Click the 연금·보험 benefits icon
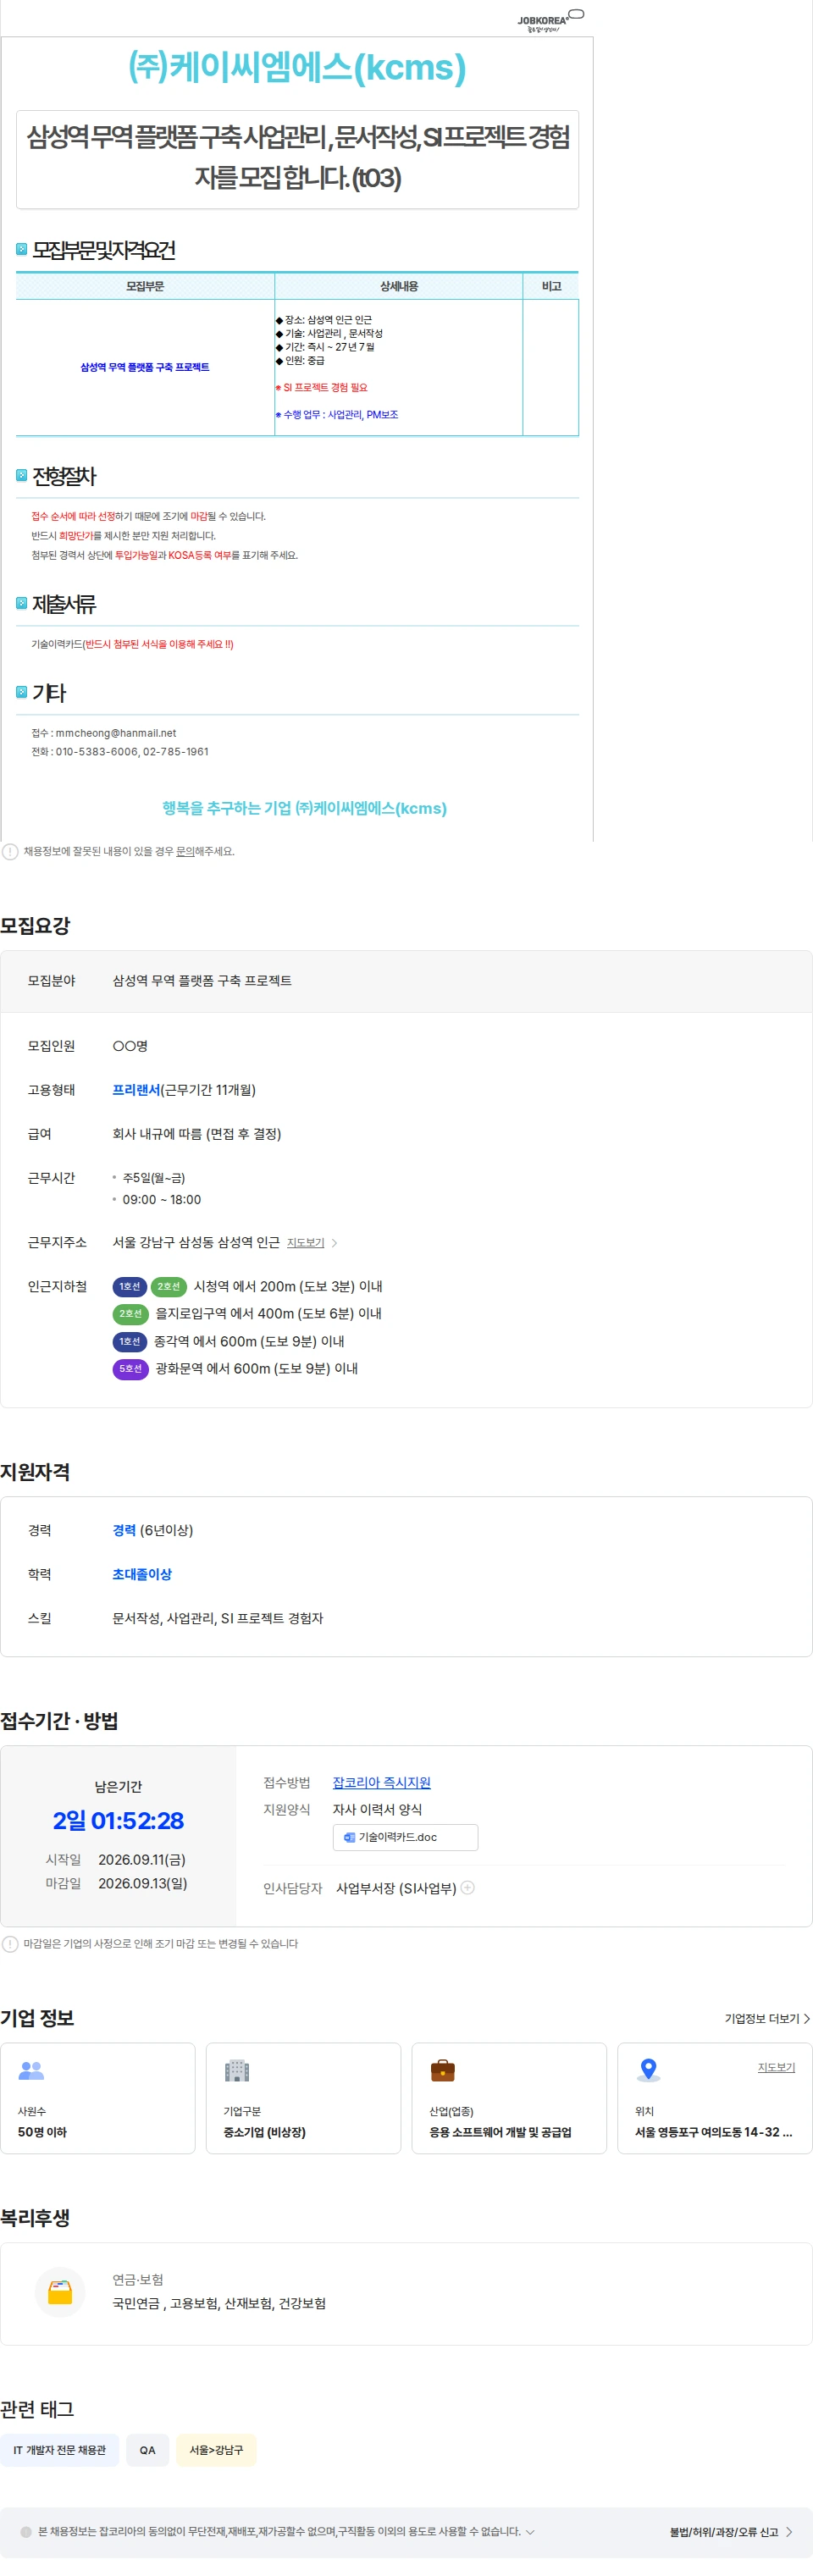Image resolution: width=813 pixels, height=2576 pixels. 60,2292
